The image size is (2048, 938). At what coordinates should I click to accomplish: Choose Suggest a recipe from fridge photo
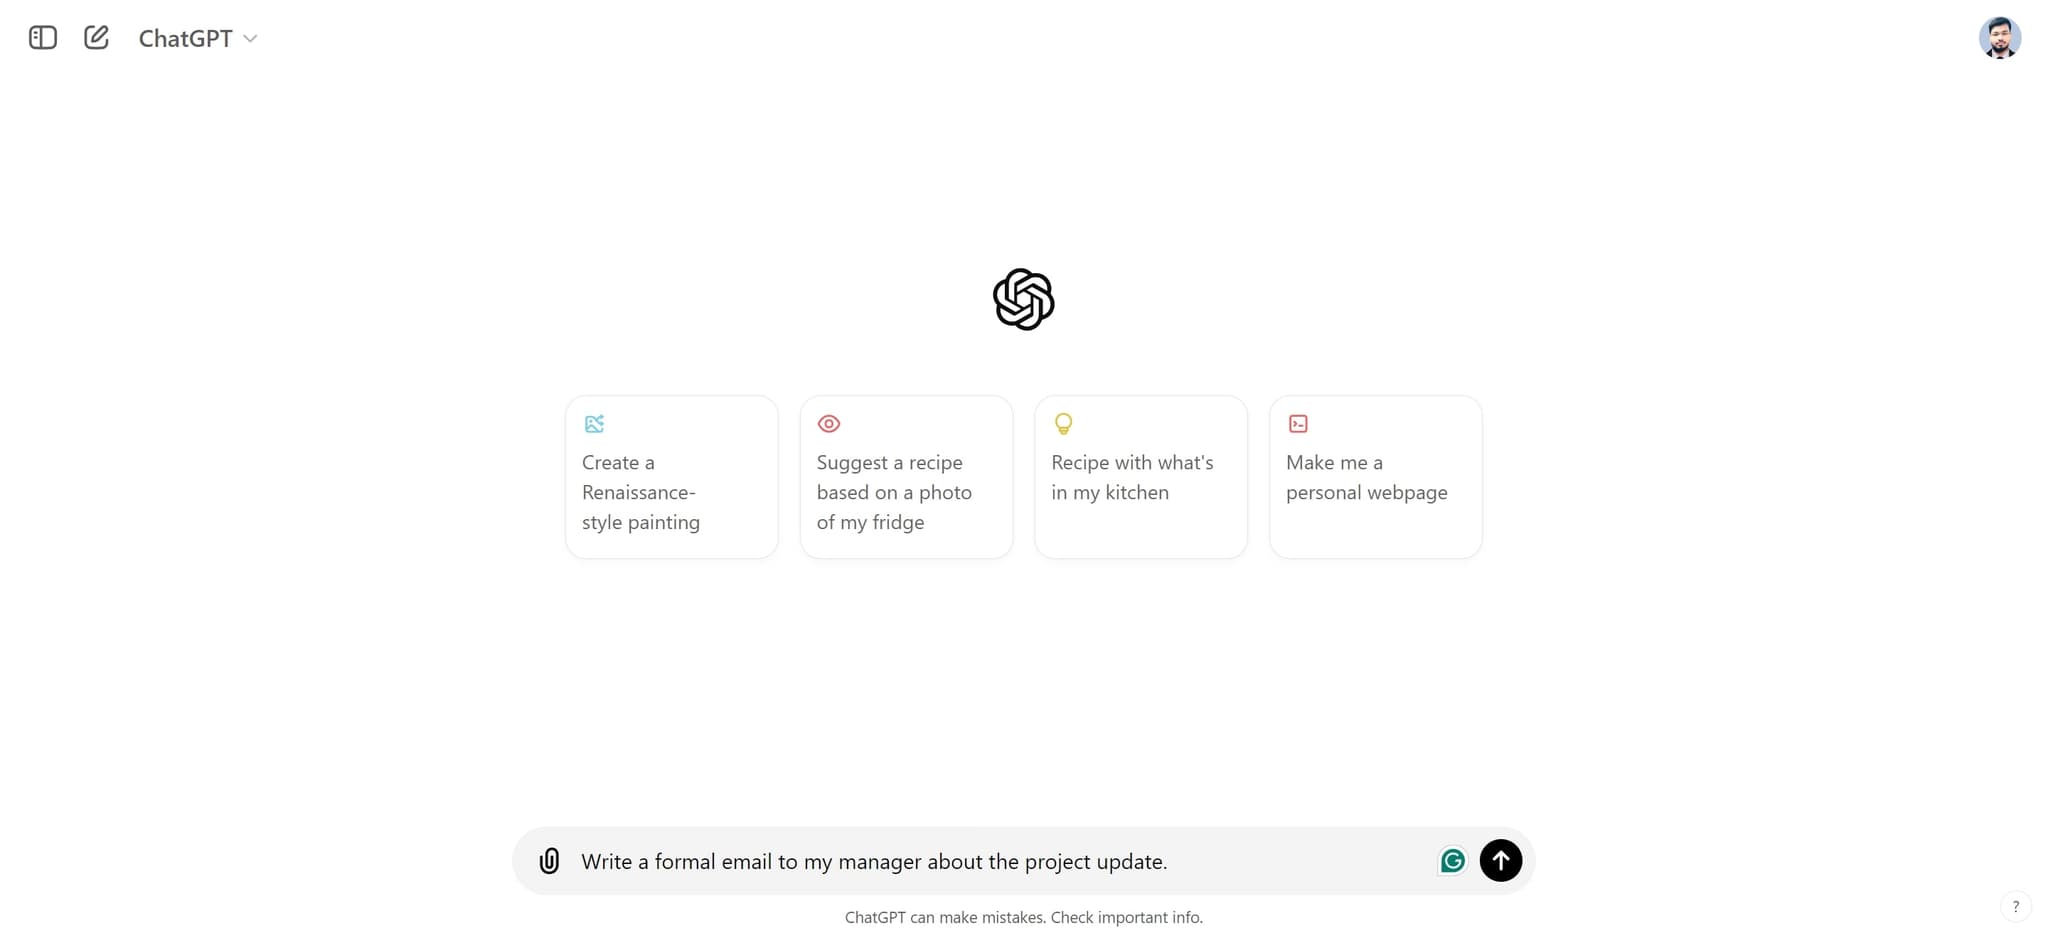click(906, 477)
